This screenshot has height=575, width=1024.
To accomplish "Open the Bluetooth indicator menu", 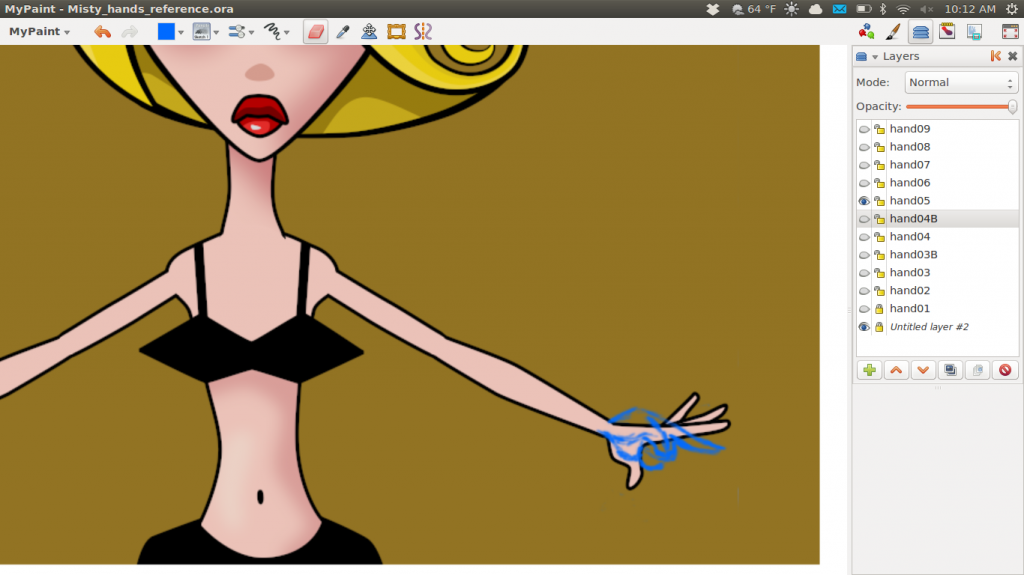I will (x=883, y=9).
